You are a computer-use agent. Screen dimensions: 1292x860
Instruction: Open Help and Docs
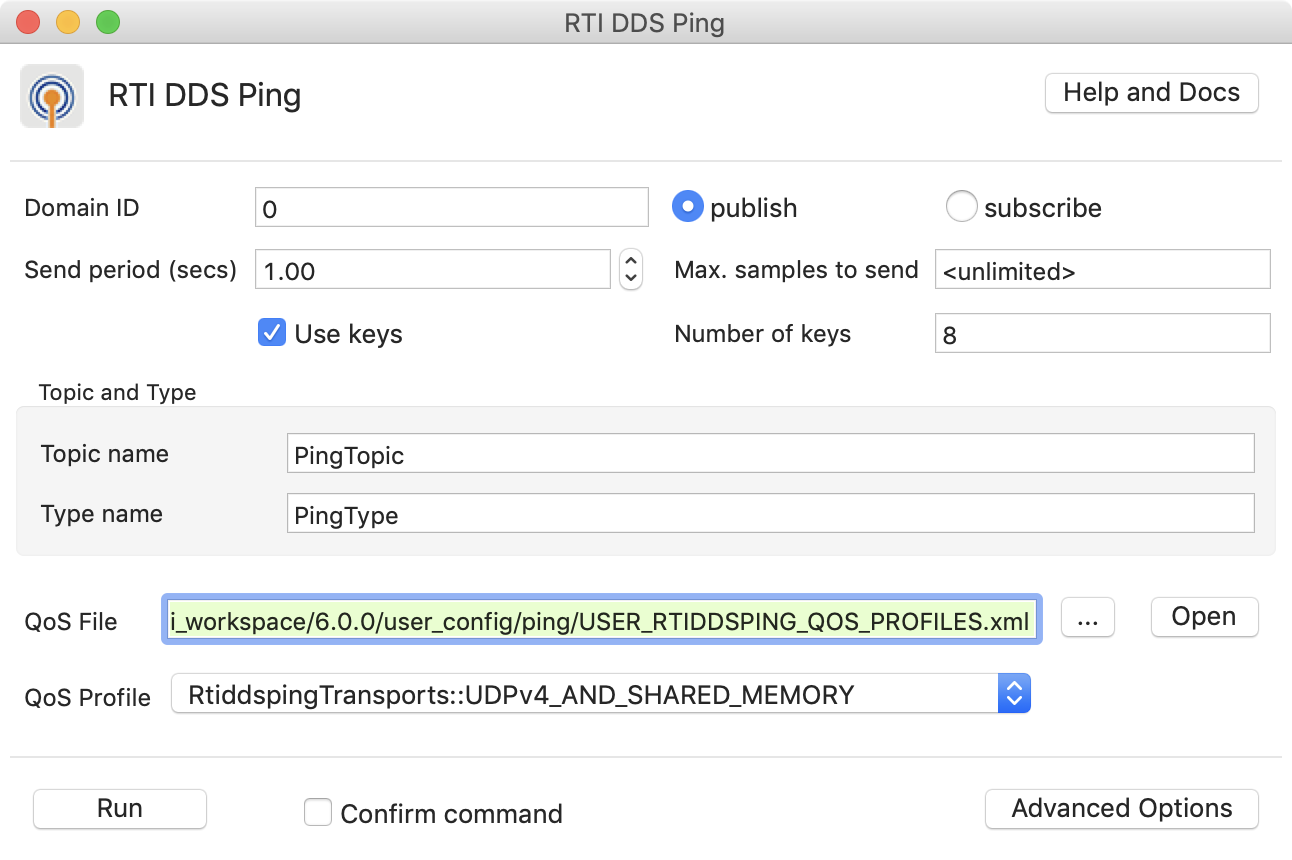click(1150, 92)
